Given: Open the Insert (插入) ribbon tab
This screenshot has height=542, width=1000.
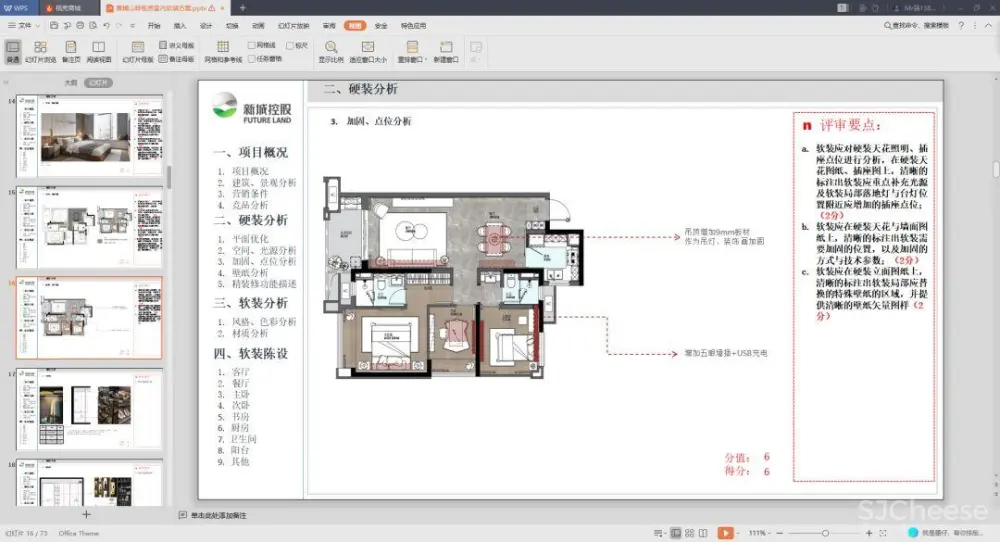Looking at the screenshot, I should (x=180, y=25).
